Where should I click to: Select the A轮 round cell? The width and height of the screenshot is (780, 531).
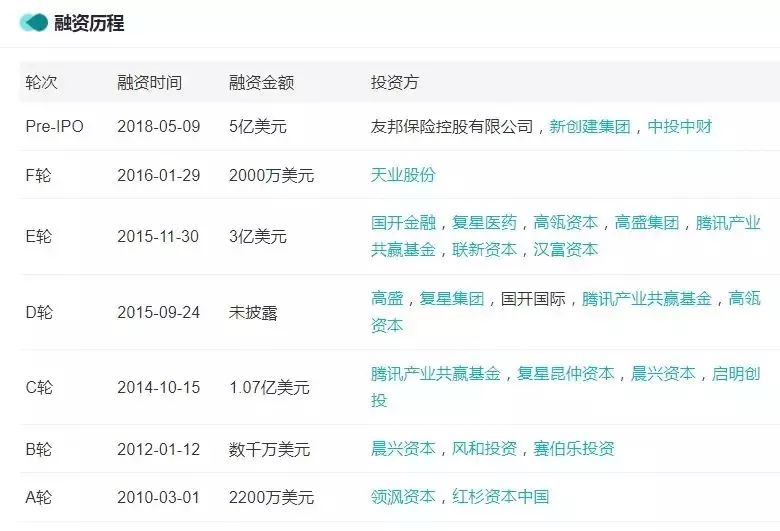coord(38,497)
